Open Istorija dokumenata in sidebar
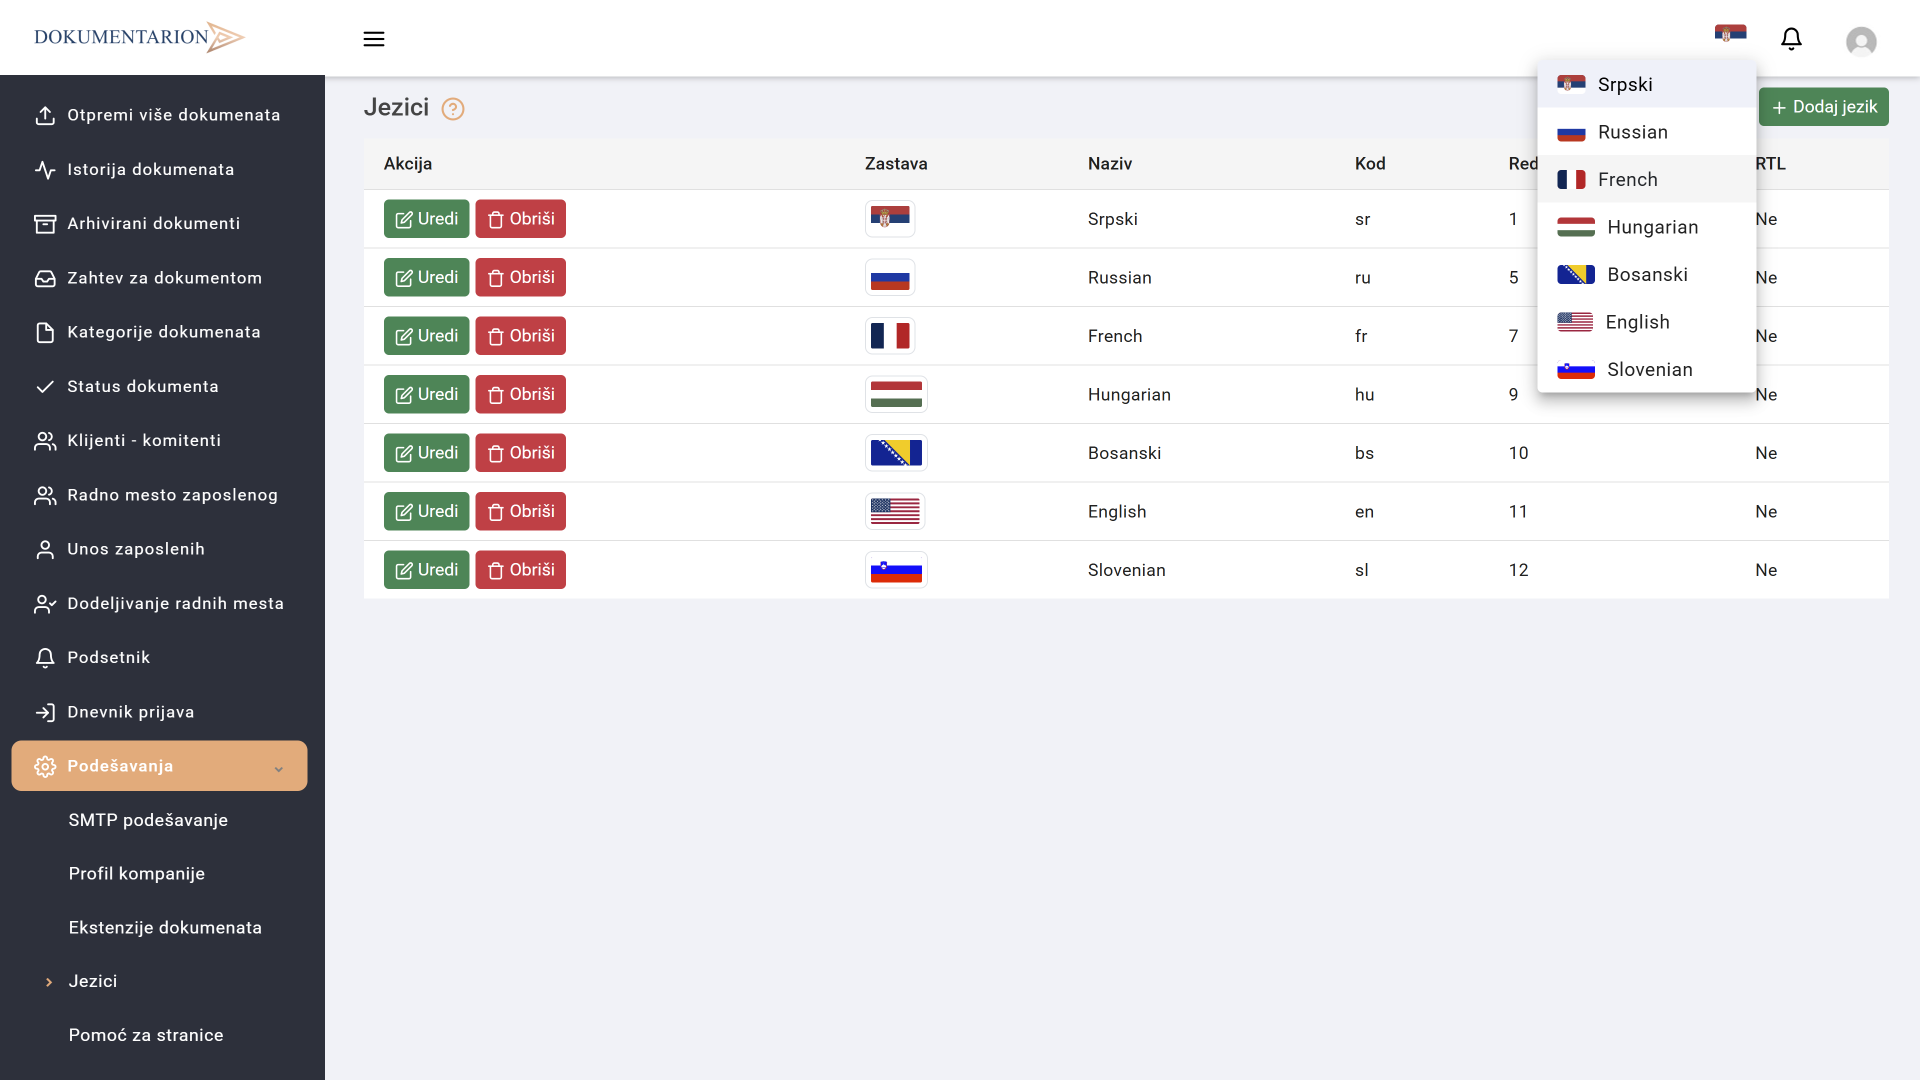1920x1080 pixels. click(x=150, y=169)
